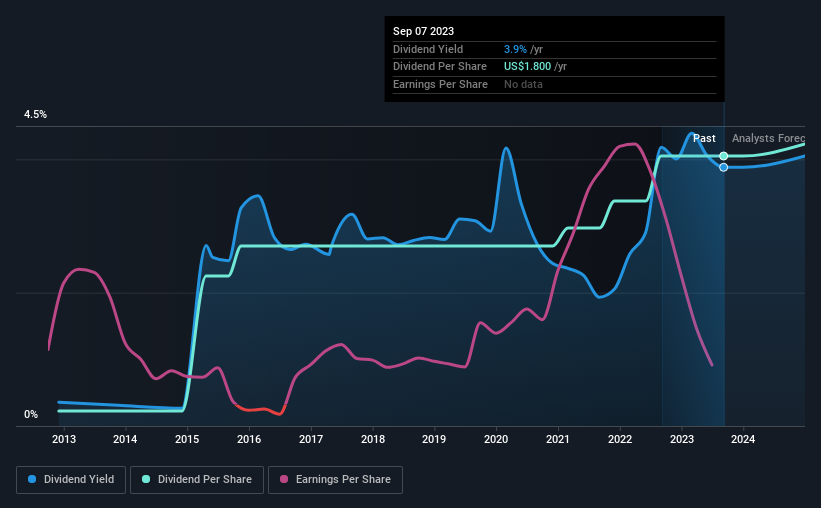Select the 2024 label on the x-axis
This screenshot has height=508, width=821.
tap(743, 439)
